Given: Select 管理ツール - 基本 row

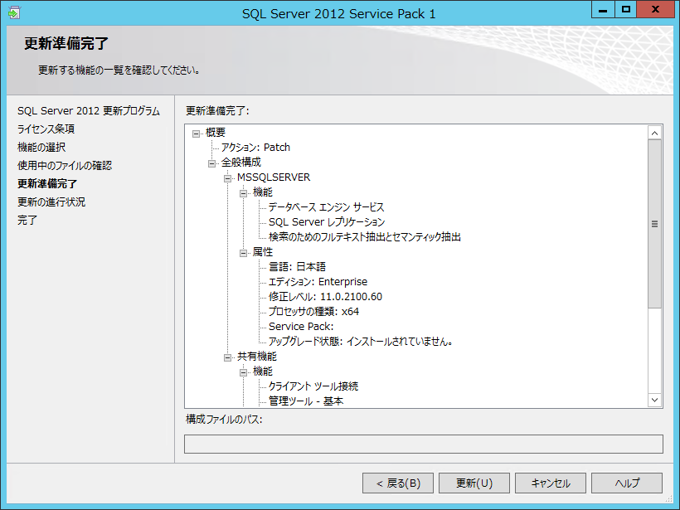Looking at the screenshot, I should (306, 401).
